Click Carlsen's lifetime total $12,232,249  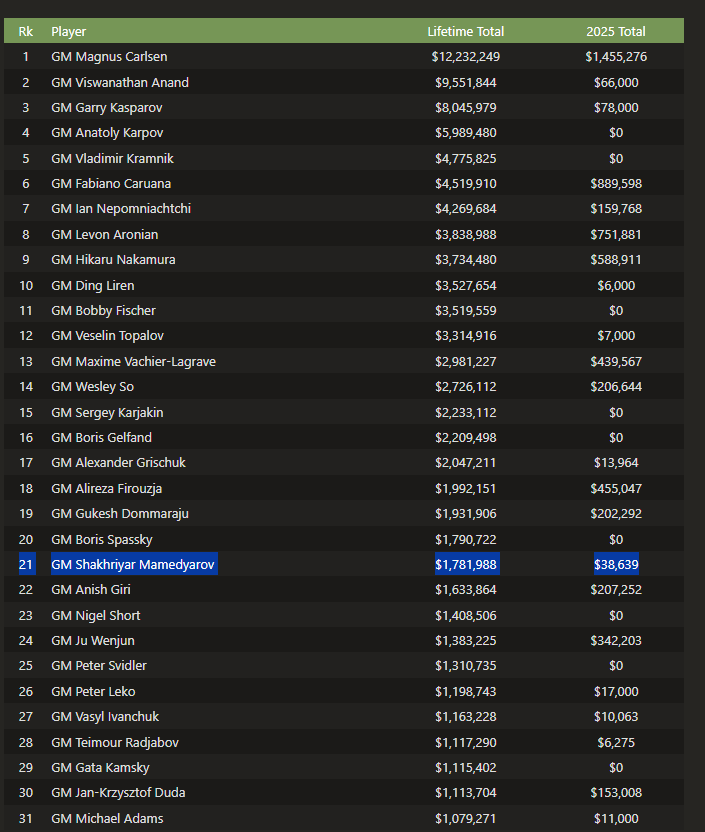click(x=465, y=57)
